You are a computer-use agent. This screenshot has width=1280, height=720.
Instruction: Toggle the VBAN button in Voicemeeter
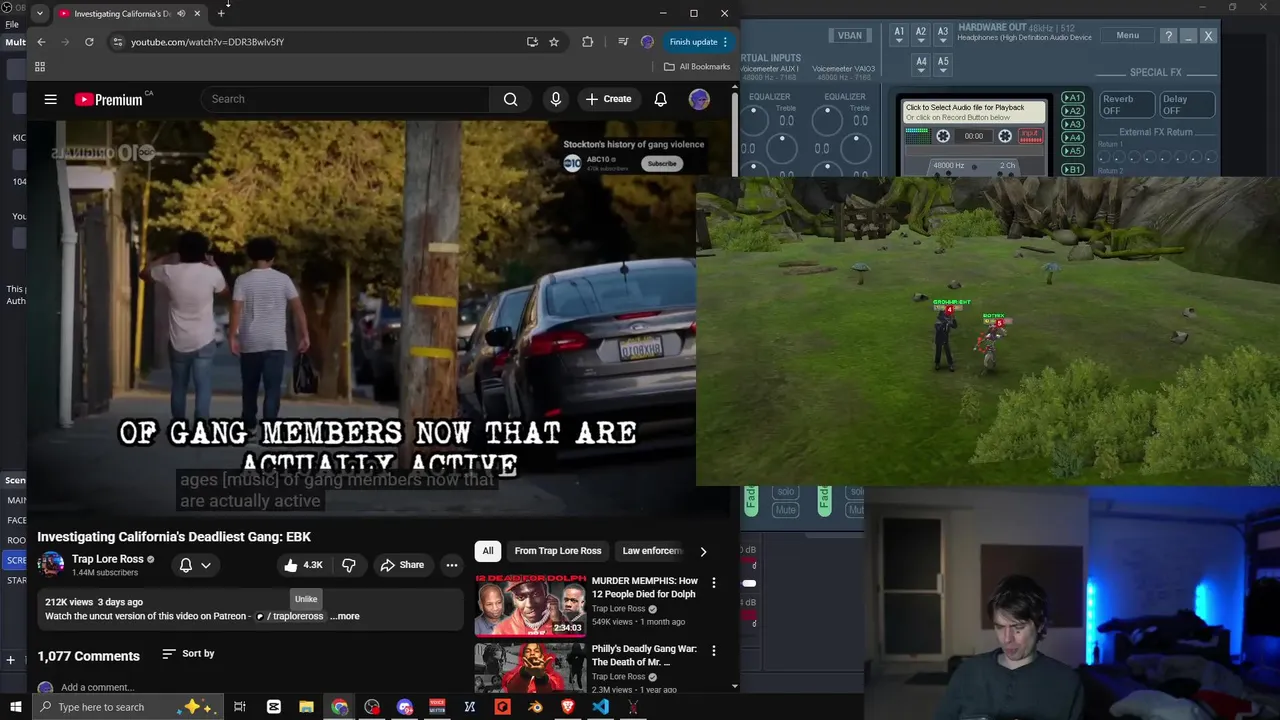pyautogui.click(x=850, y=36)
